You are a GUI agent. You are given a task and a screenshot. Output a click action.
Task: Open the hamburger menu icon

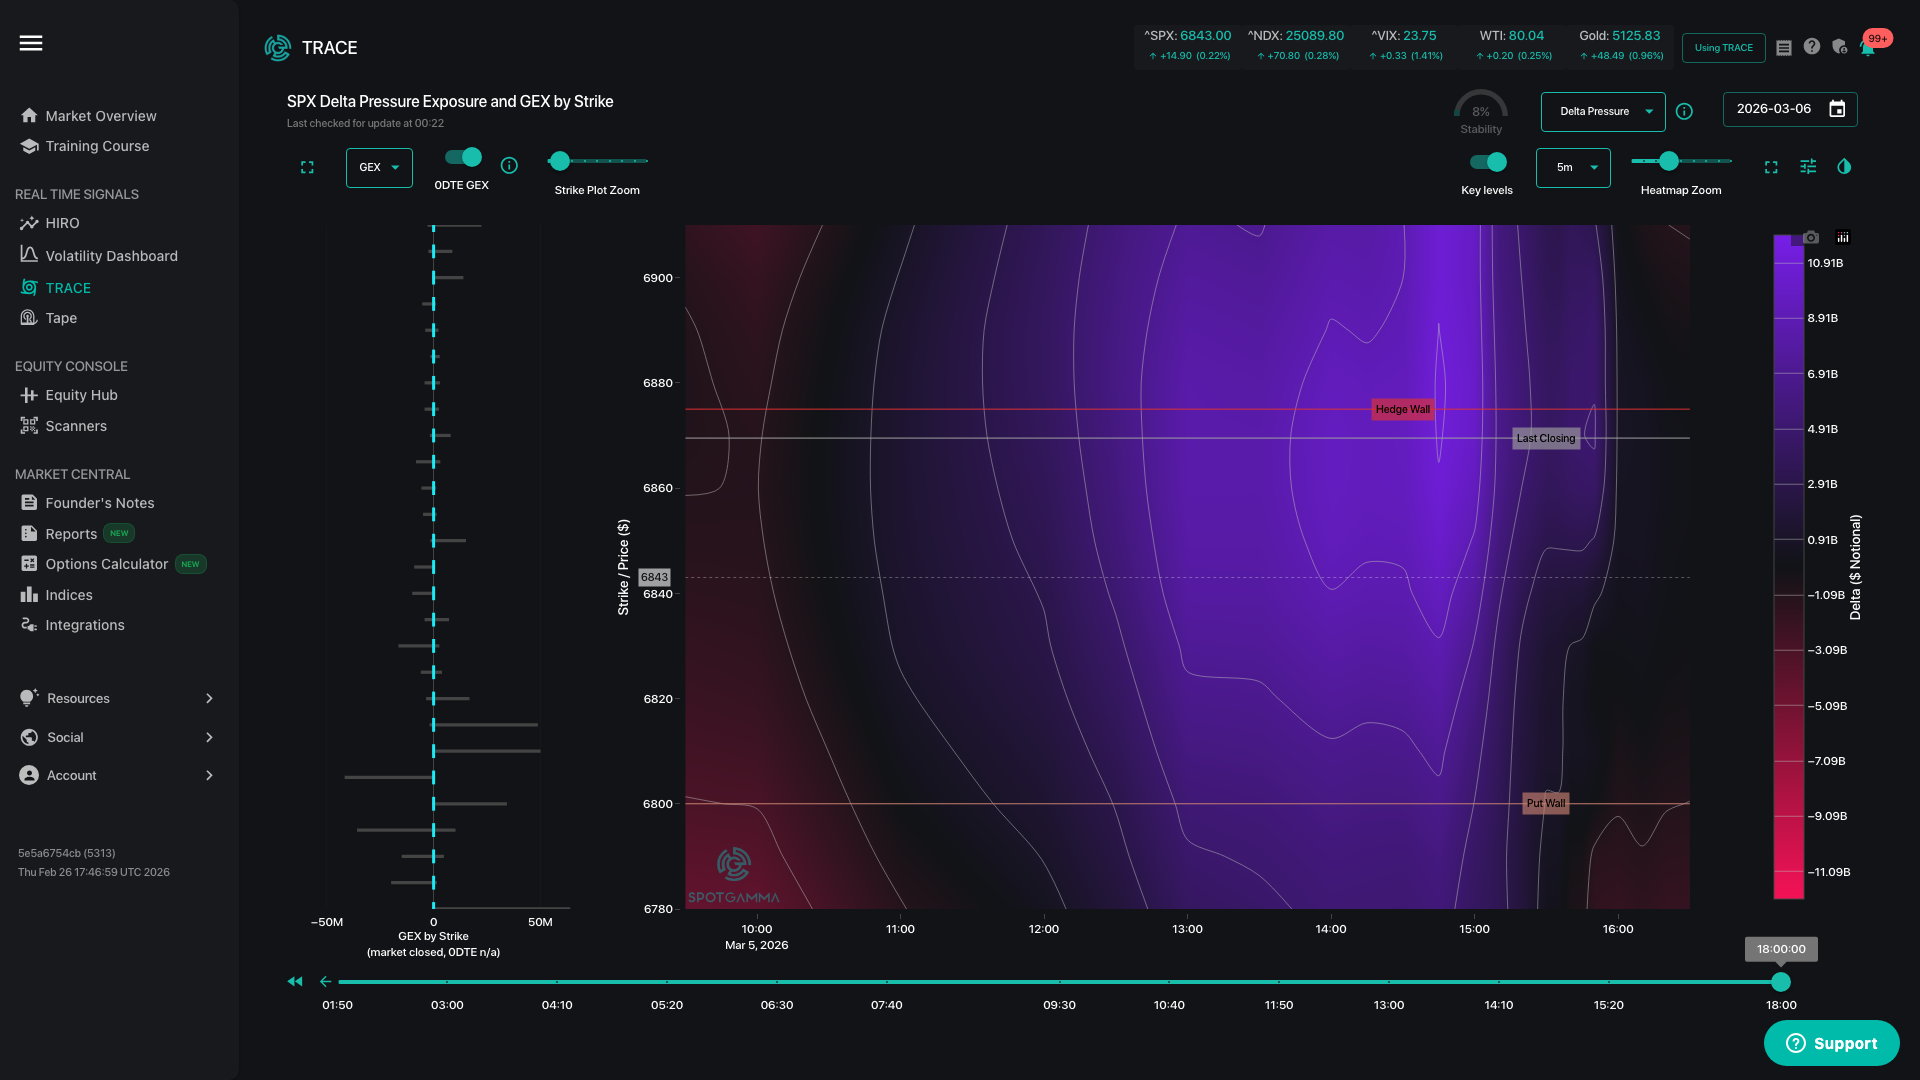click(x=31, y=43)
